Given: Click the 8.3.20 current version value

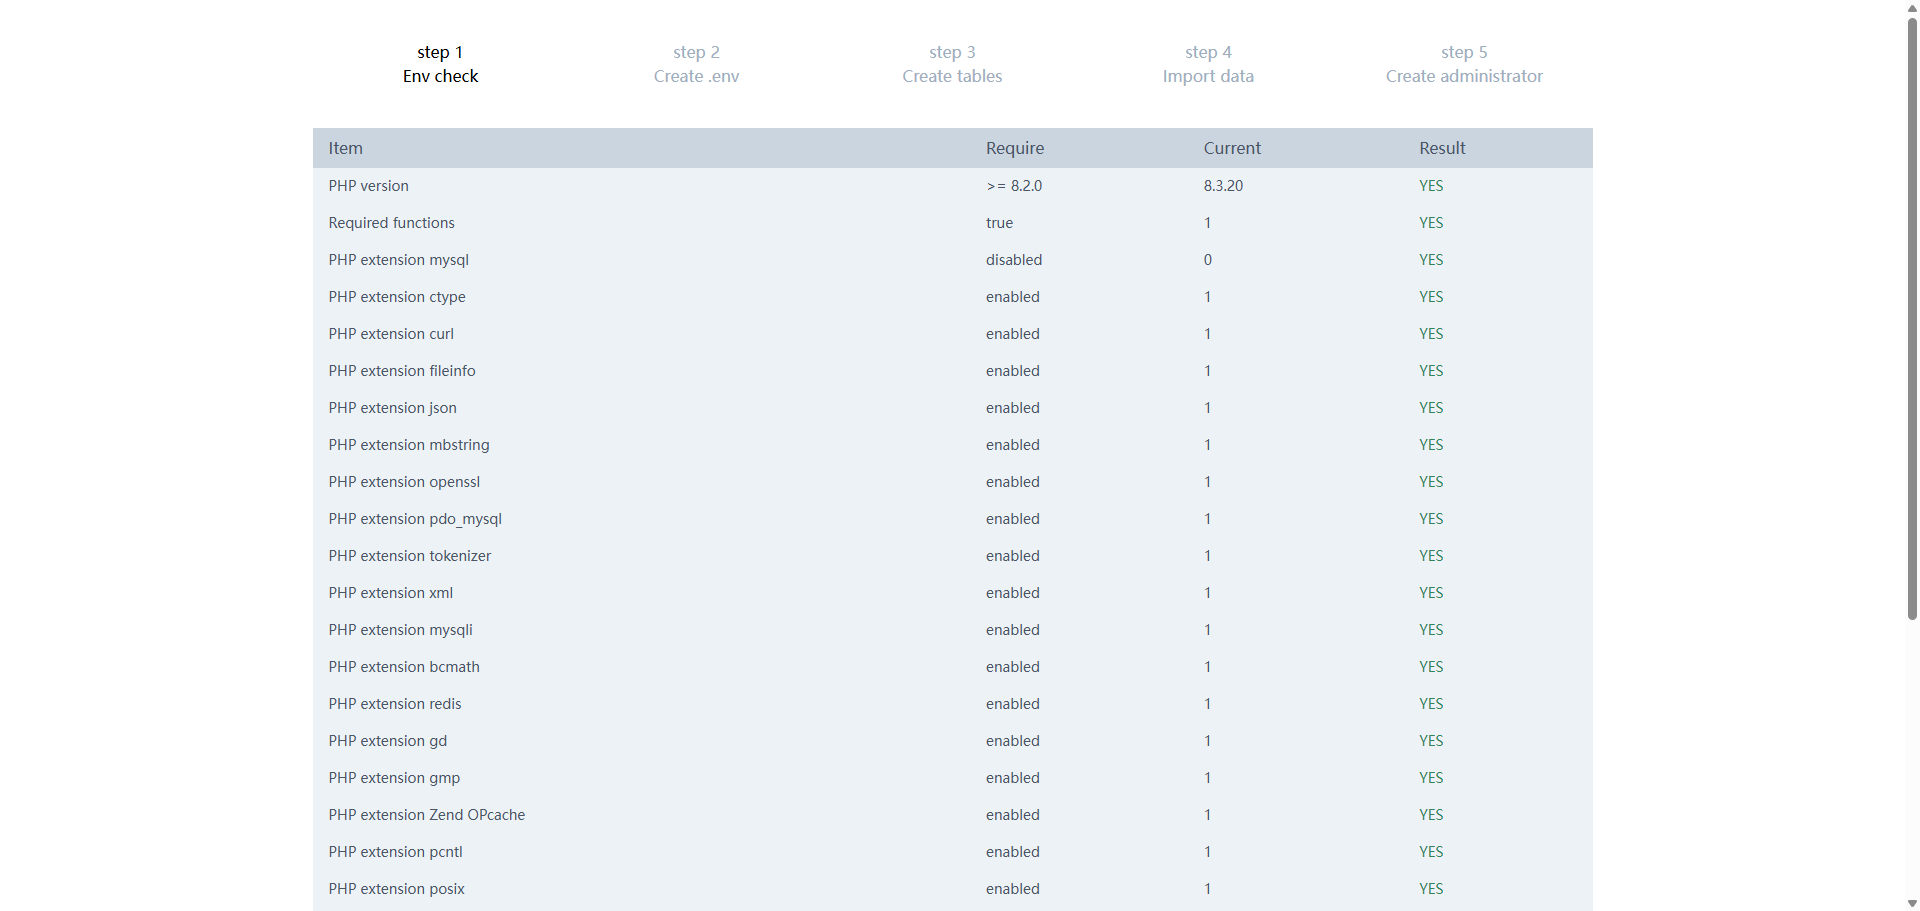Looking at the screenshot, I should click(1223, 186).
